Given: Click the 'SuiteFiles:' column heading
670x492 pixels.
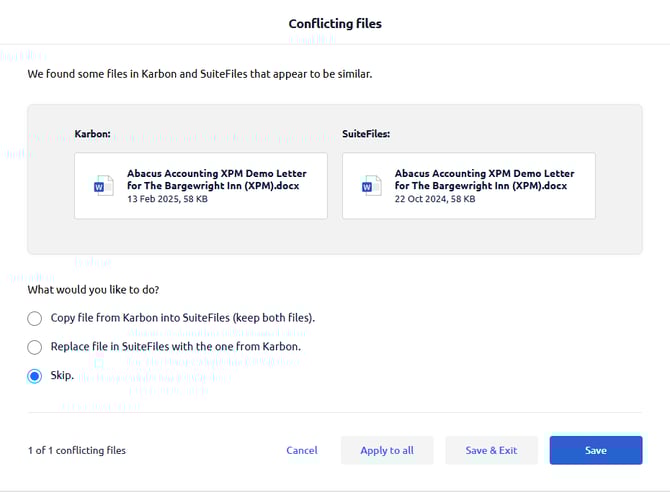Looking at the screenshot, I should (366, 133).
